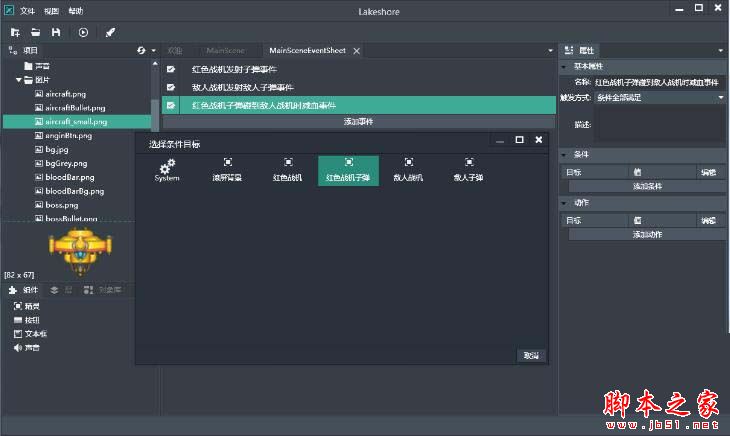The height and width of the screenshot is (436, 730).
Task: Select the 滚屏背景 sprite target
Action: click(227, 170)
